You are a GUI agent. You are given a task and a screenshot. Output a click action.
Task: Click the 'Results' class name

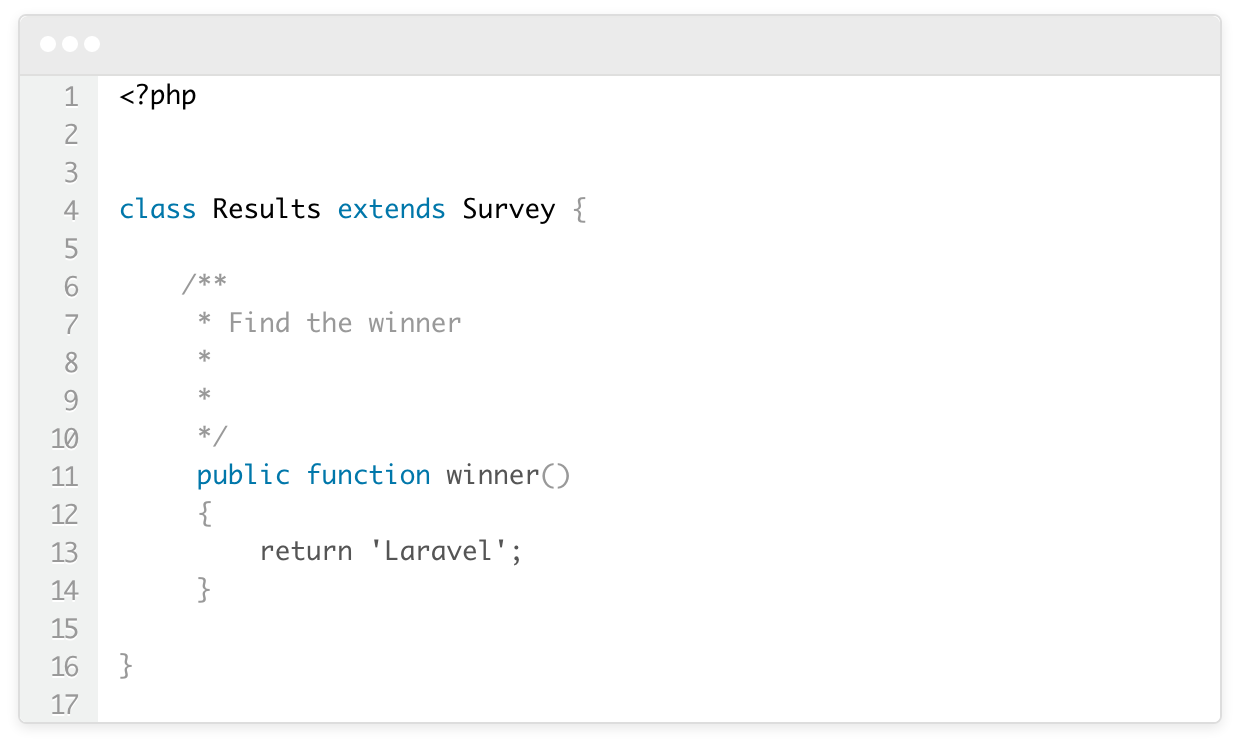267,209
